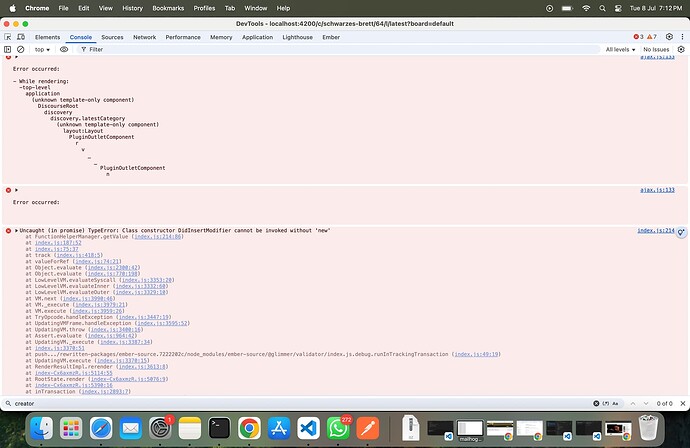This screenshot has height=448, width=690.
Task: Switch to the Sources tab
Action: click(x=112, y=37)
